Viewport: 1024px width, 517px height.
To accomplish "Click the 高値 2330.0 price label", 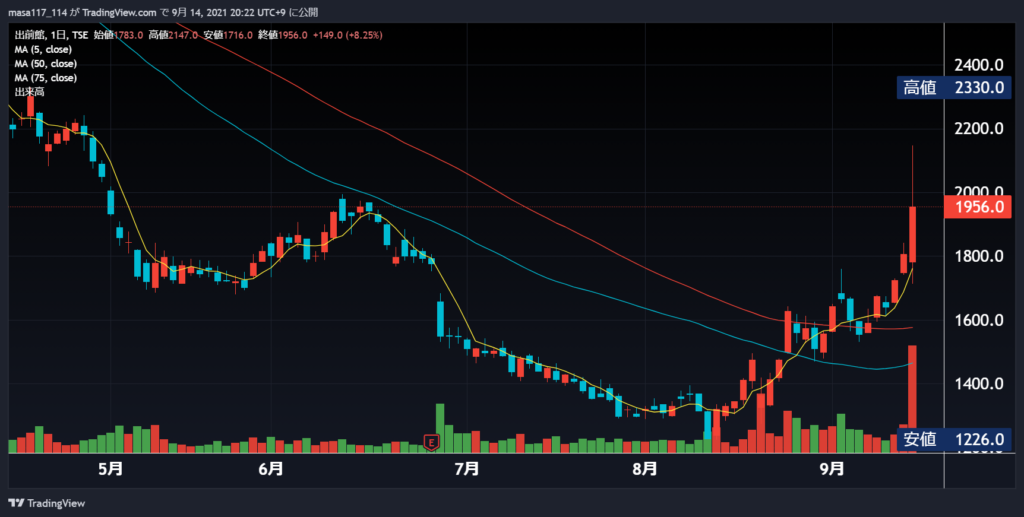I will point(953,87).
